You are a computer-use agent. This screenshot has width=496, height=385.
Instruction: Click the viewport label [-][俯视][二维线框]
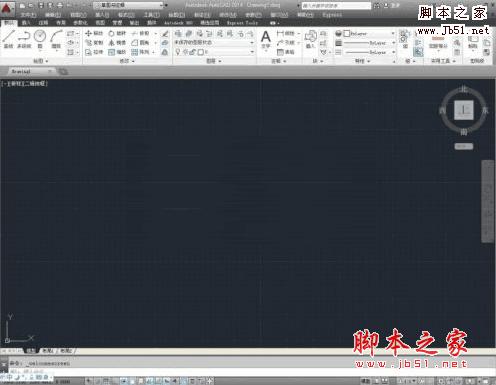point(24,83)
